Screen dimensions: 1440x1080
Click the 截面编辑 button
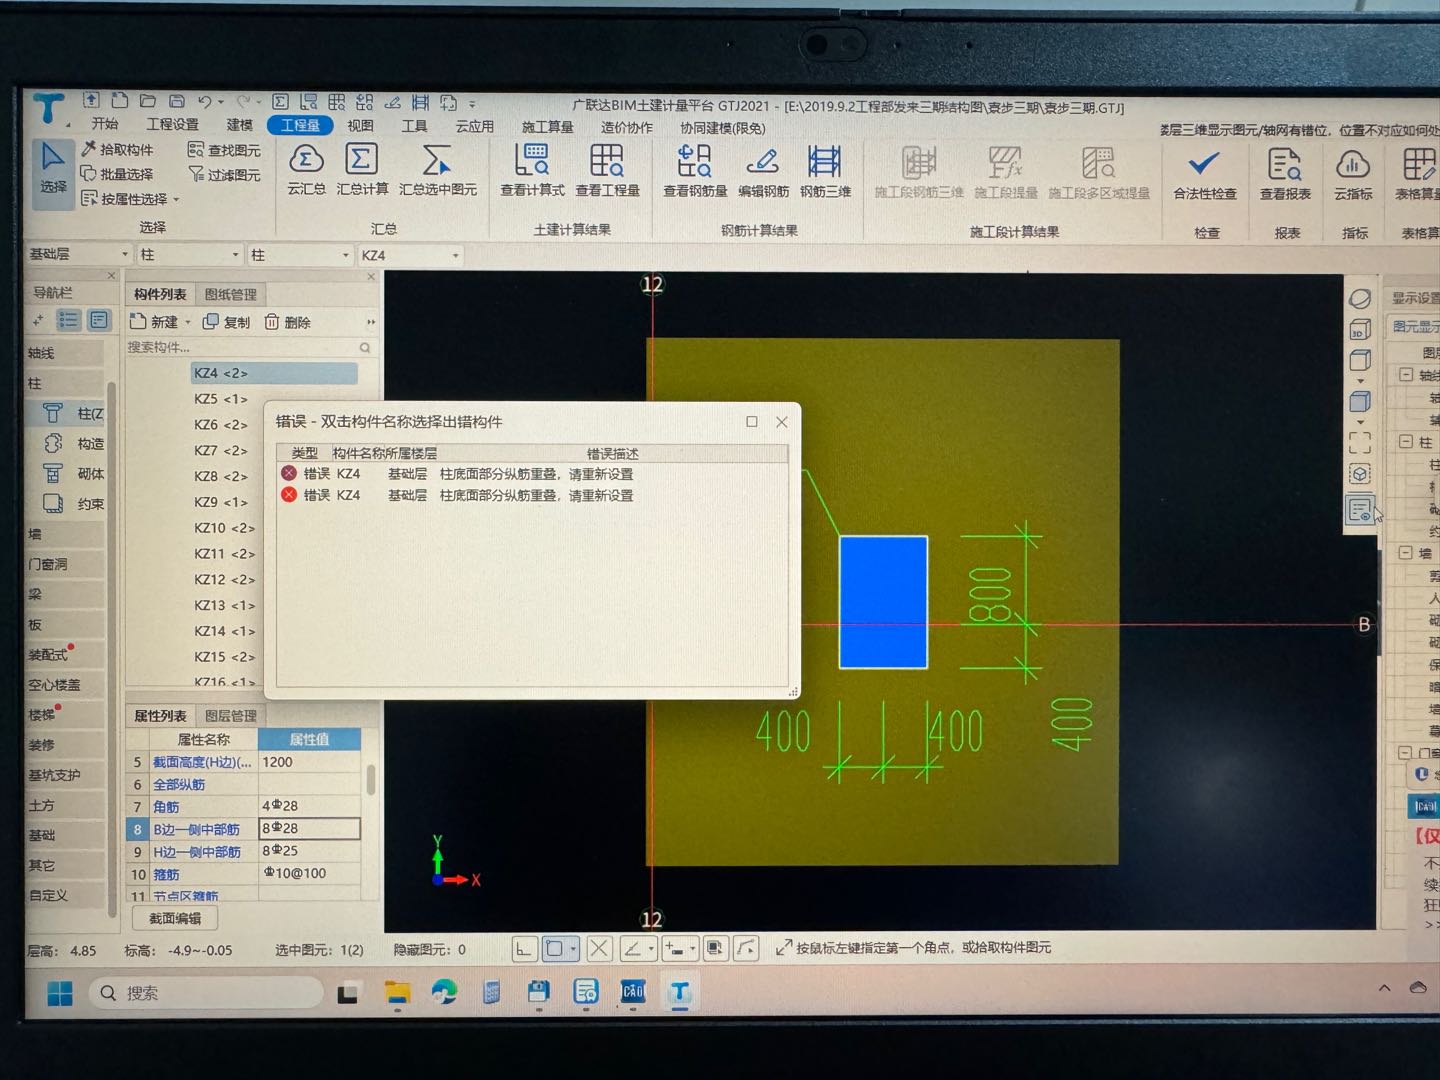click(175, 918)
